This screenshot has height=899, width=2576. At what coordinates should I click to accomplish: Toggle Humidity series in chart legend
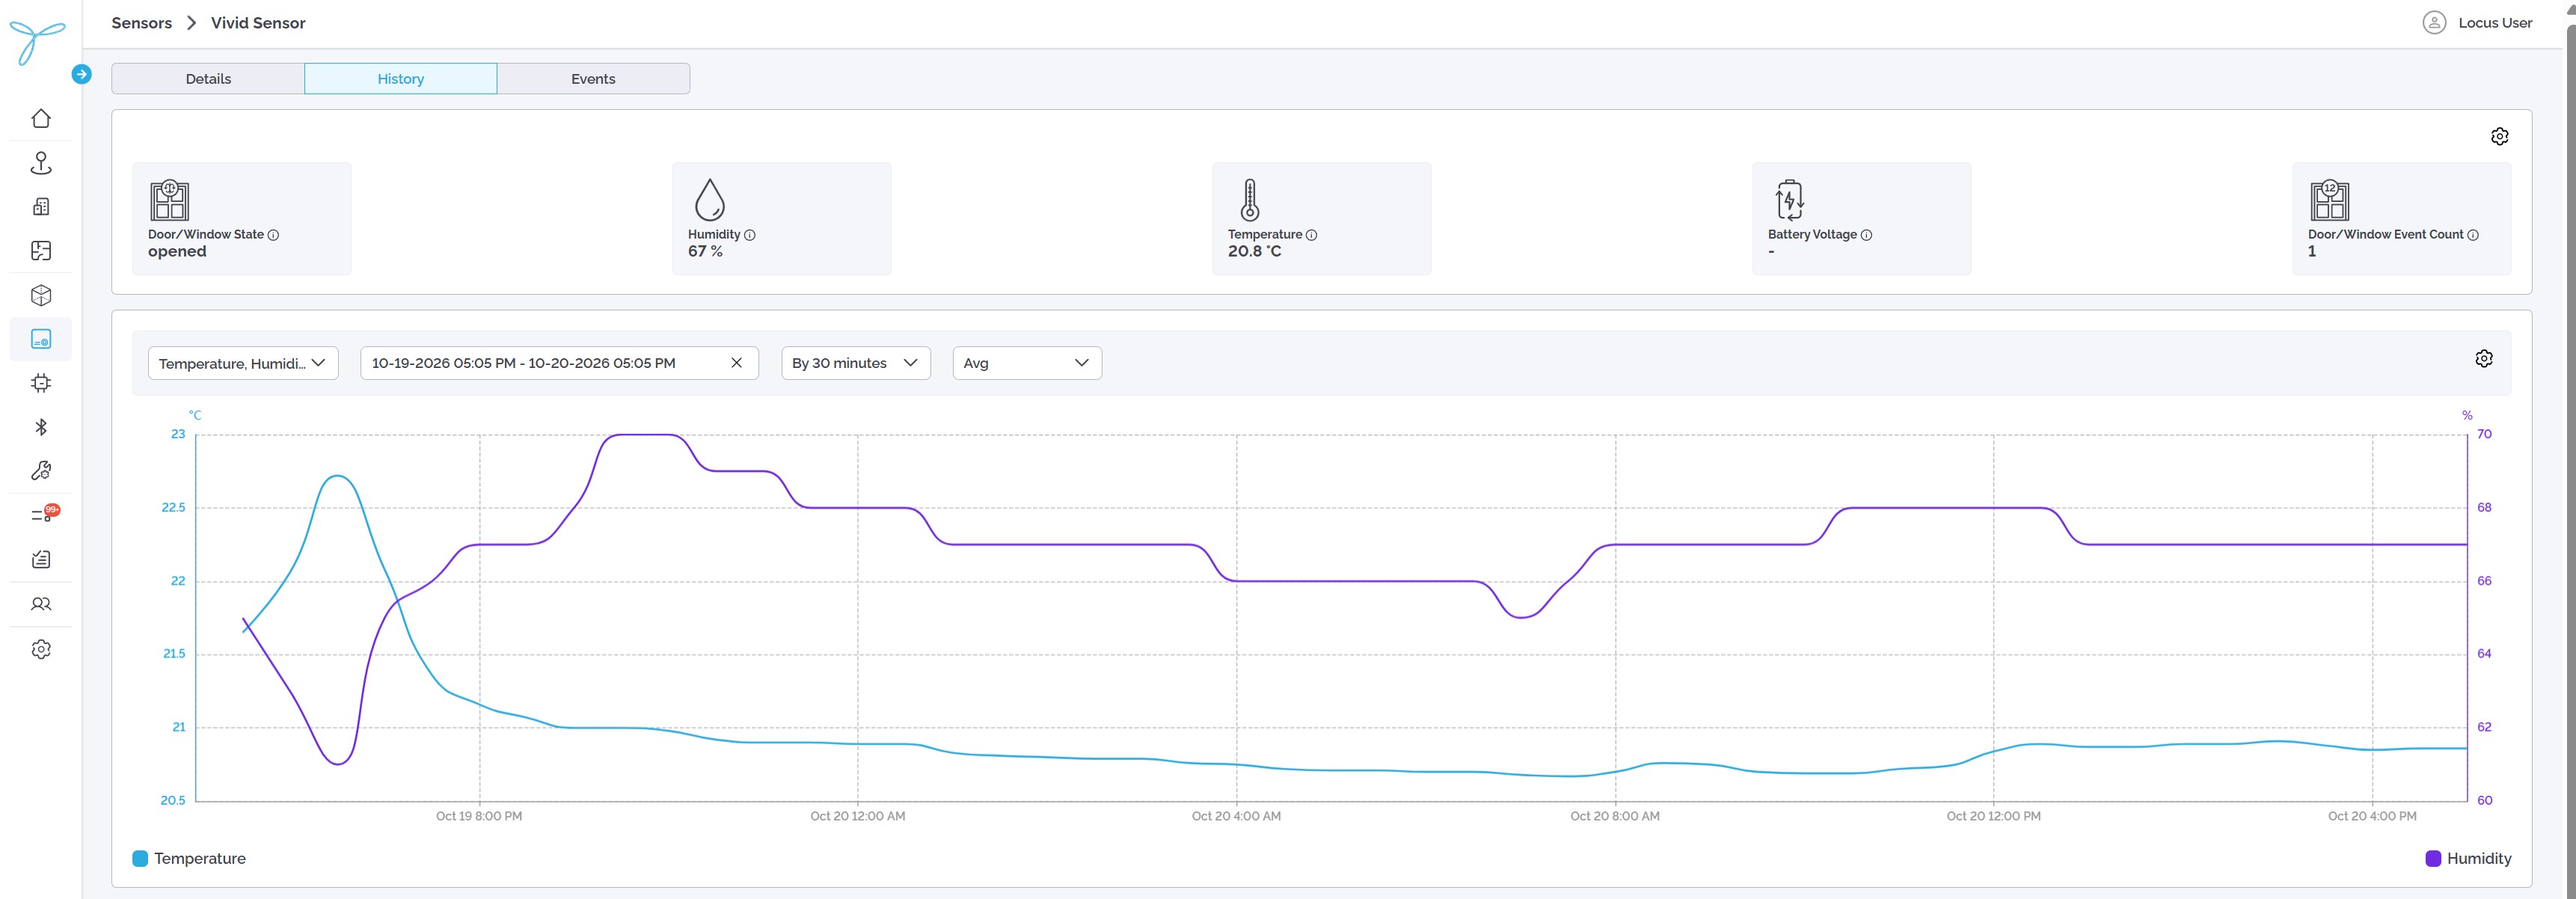tap(2468, 859)
